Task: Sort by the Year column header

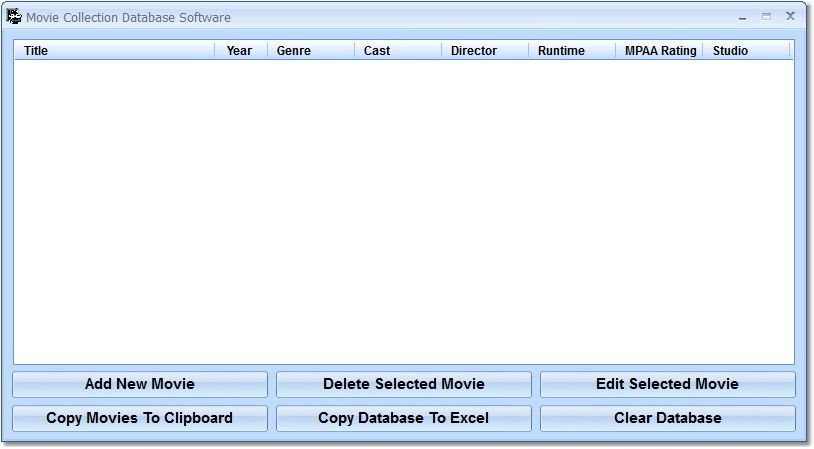Action: 241,50
